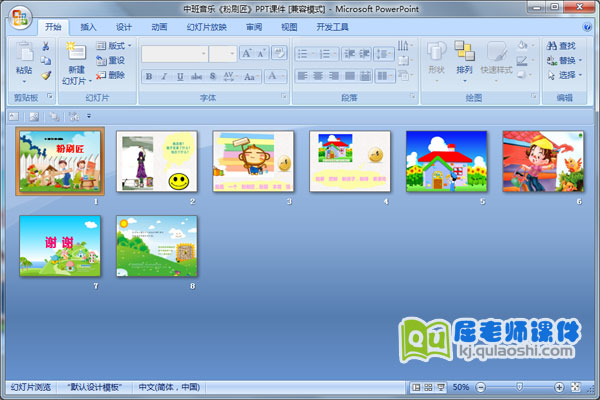Switch to the Review tab
Screen dimensions: 600x400
tap(254, 27)
